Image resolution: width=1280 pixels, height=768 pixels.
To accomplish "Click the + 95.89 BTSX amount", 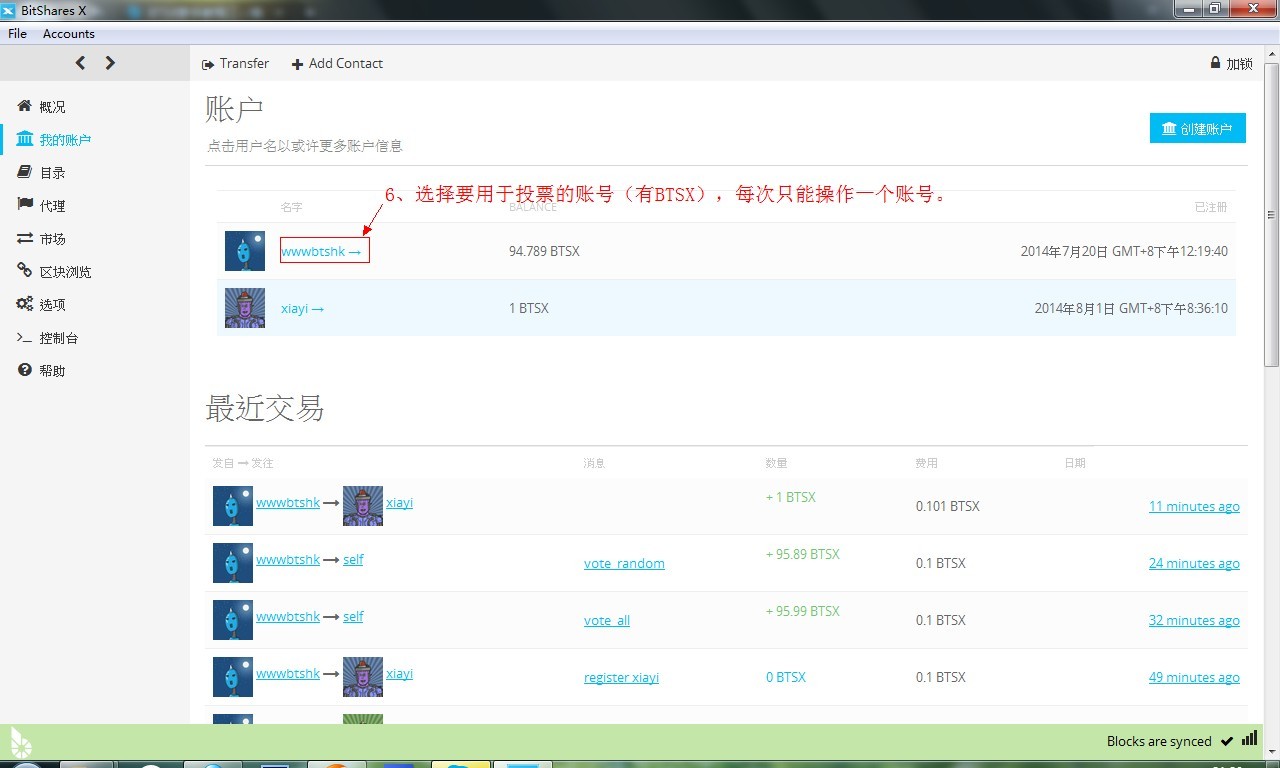I will [x=803, y=554].
